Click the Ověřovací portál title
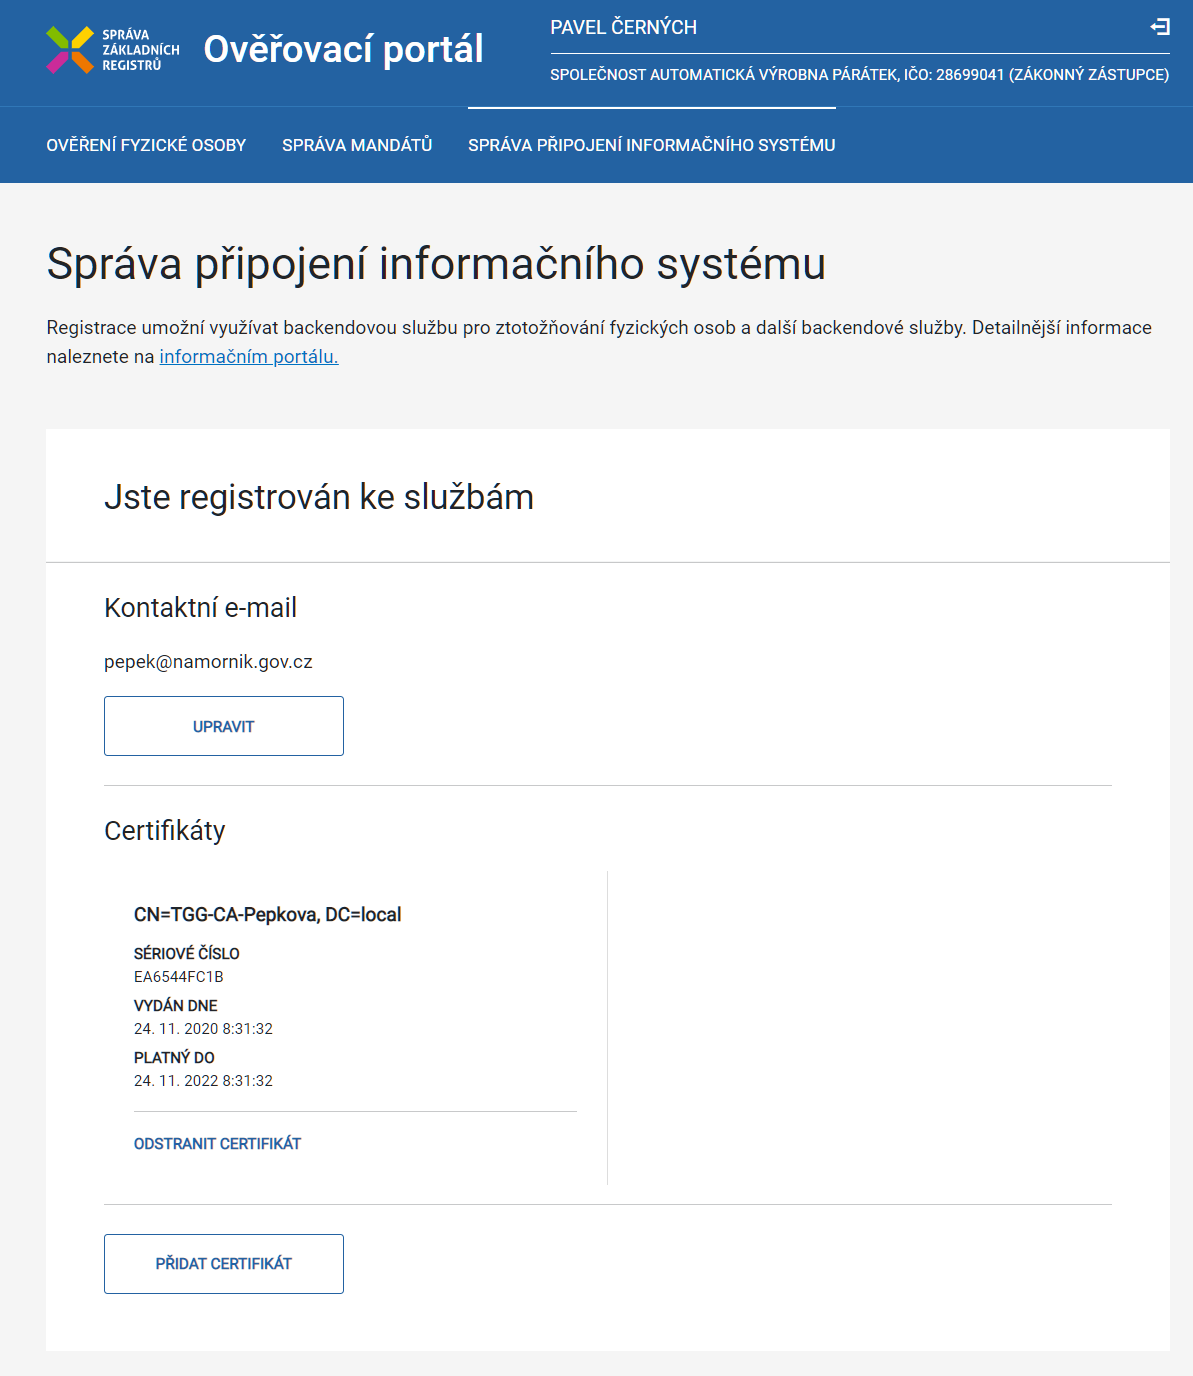This screenshot has width=1193, height=1376. click(343, 49)
